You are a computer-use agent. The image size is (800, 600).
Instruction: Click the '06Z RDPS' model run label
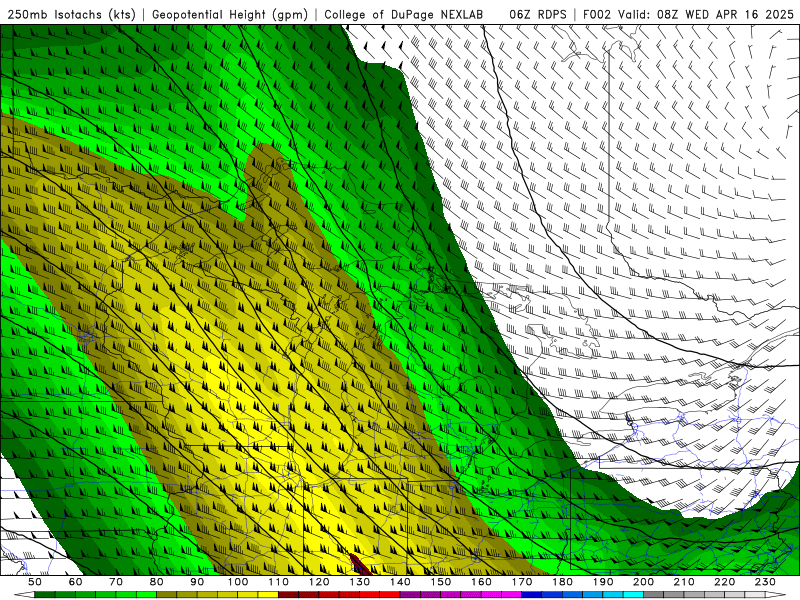538,14
